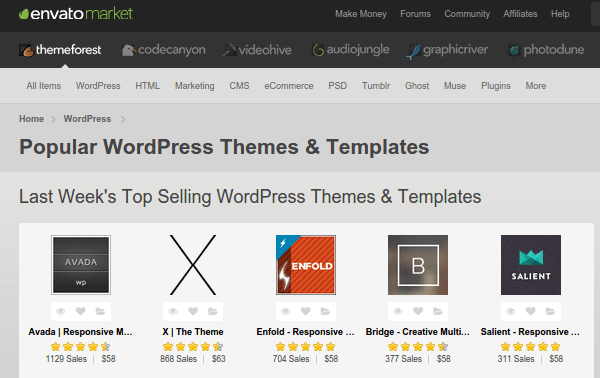Add Avada to a collection folder
Image resolution: width=600 pixels, height=378 pixels.
[x=100, y=311]
